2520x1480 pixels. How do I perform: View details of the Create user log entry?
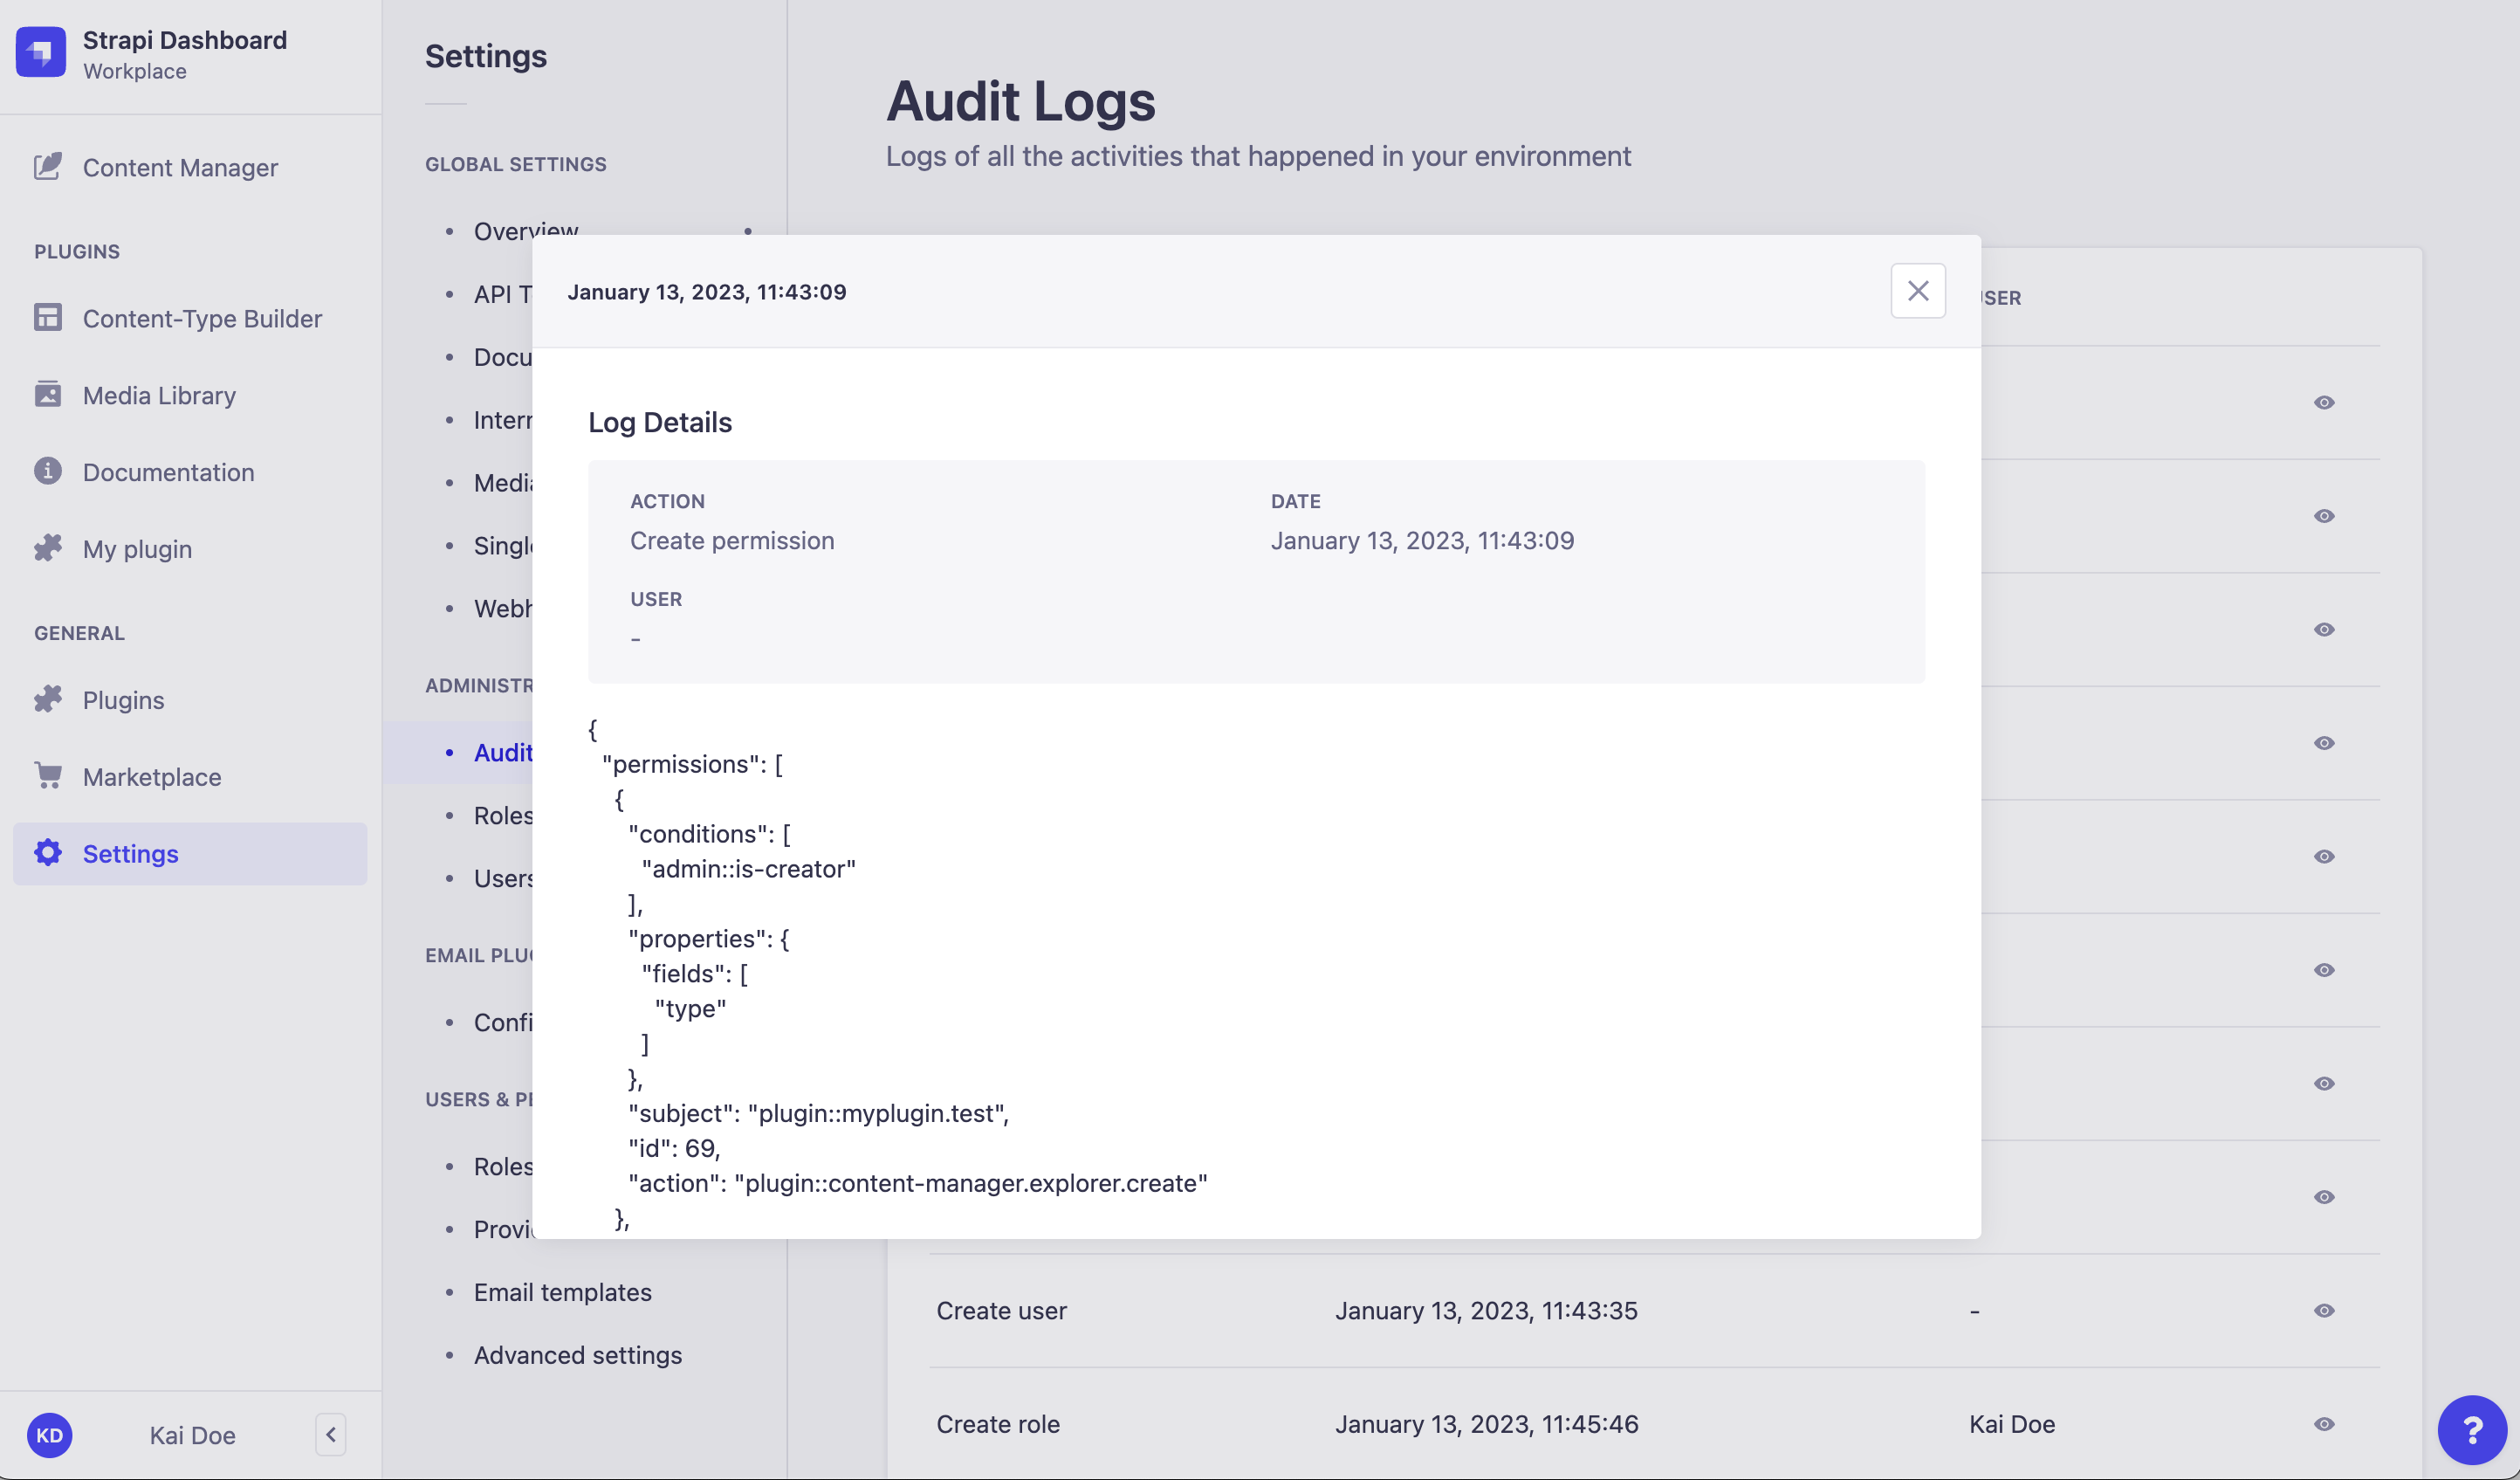[2324, 1311]
